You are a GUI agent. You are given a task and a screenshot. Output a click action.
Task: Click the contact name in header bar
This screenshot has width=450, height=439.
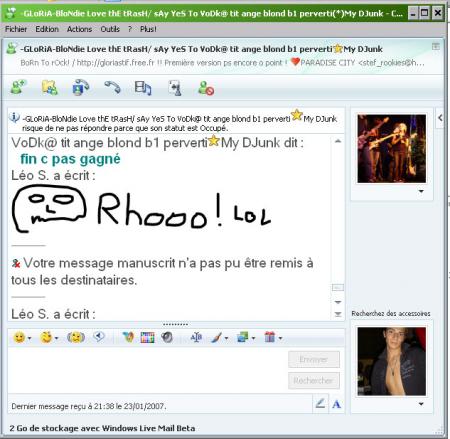201,49
